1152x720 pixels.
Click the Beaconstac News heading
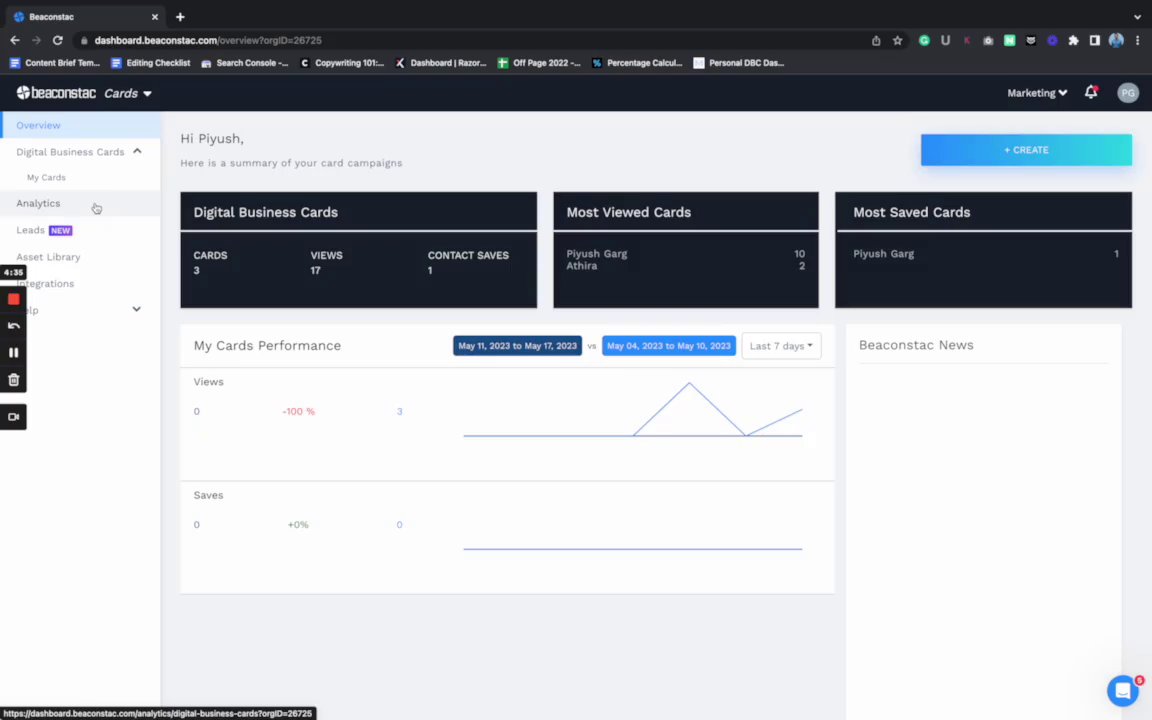916,345
